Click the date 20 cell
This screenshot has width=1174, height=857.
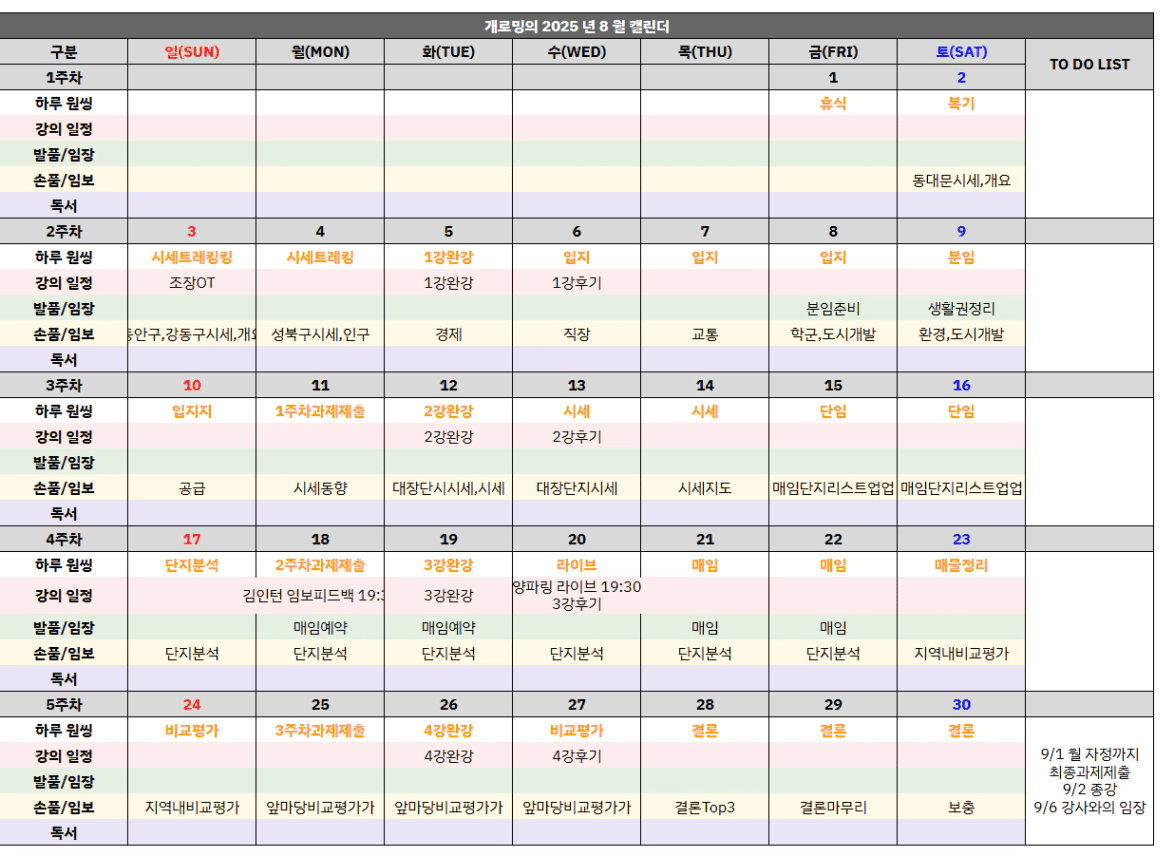coord(577,539)
